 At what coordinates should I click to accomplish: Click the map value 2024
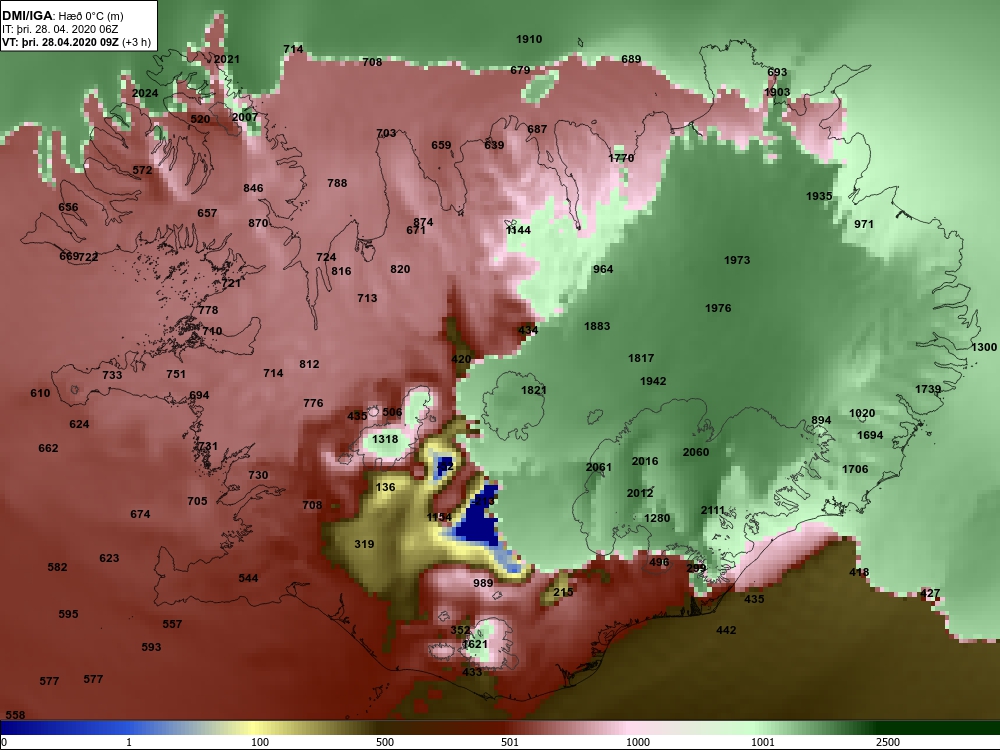click(x=145, y=93)
